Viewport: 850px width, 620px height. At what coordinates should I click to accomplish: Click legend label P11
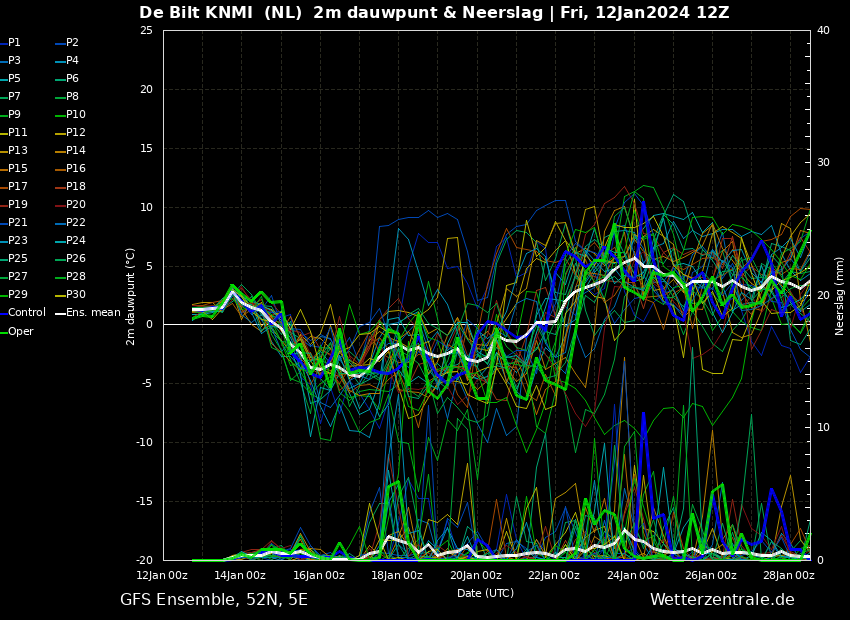14,132
